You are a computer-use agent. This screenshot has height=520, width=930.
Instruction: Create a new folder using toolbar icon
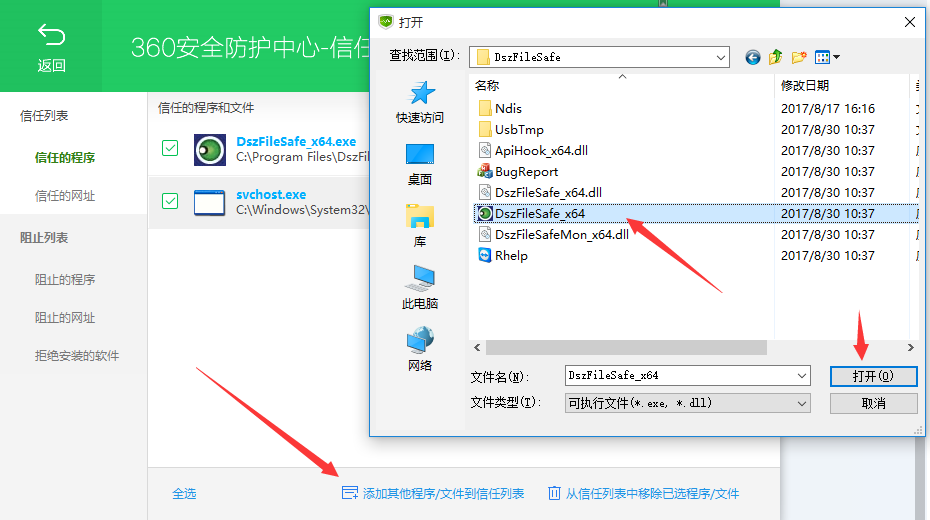799,57
